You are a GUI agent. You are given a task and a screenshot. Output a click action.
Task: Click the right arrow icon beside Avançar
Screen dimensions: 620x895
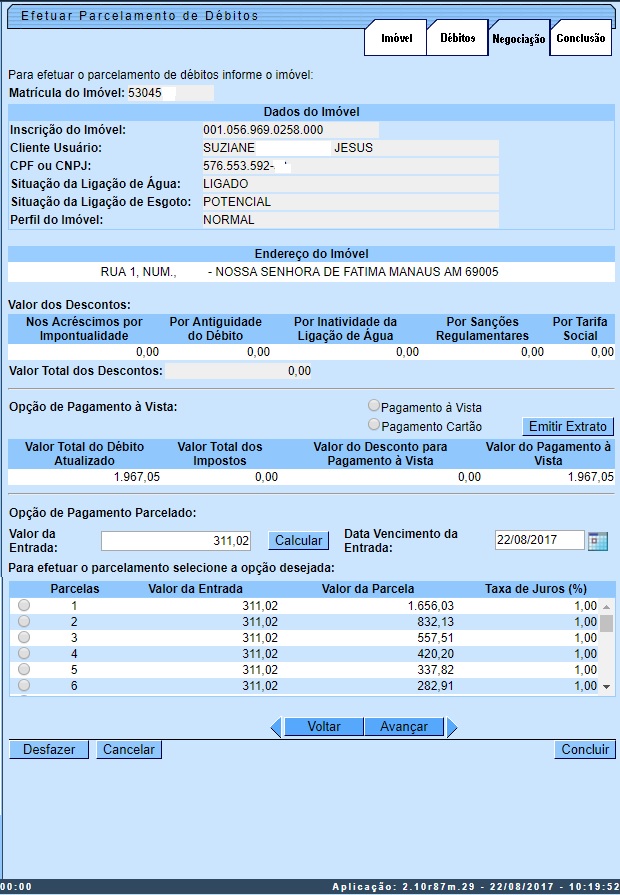(x=452, y=727)
